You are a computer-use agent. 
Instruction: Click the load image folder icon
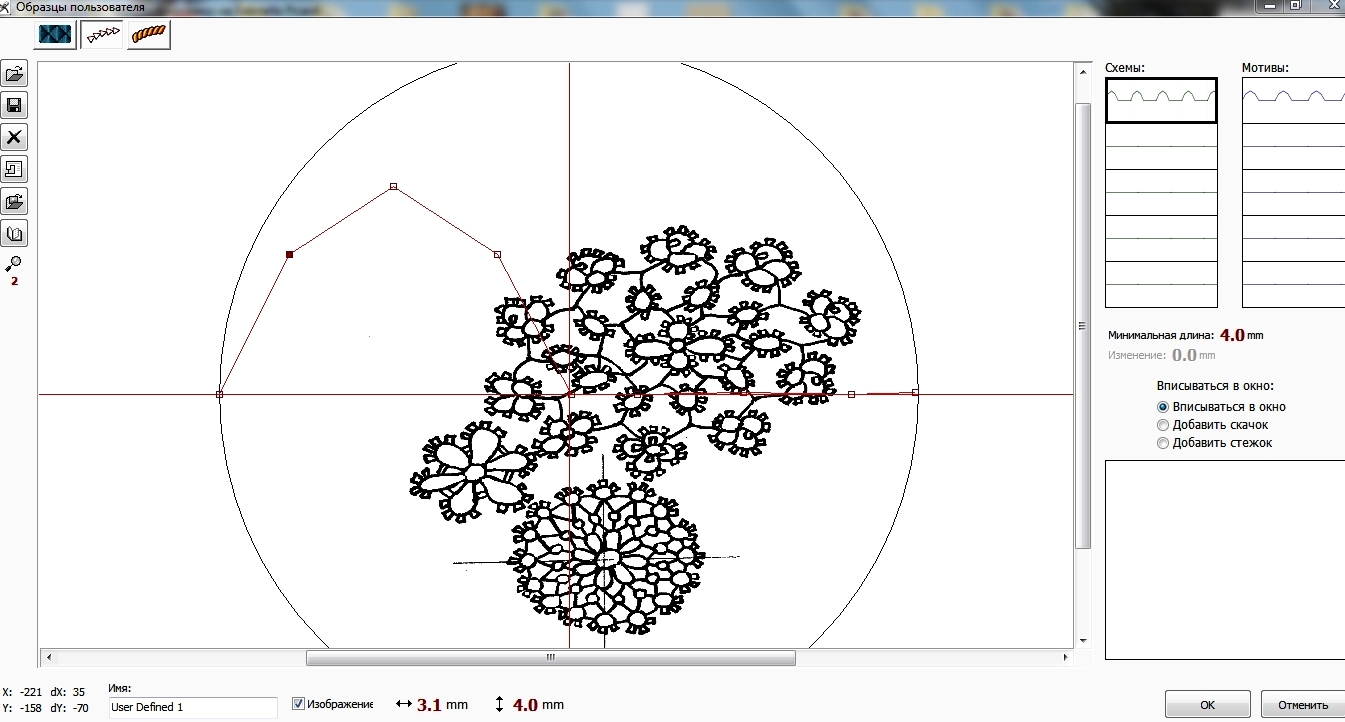[x=15, y=202]
